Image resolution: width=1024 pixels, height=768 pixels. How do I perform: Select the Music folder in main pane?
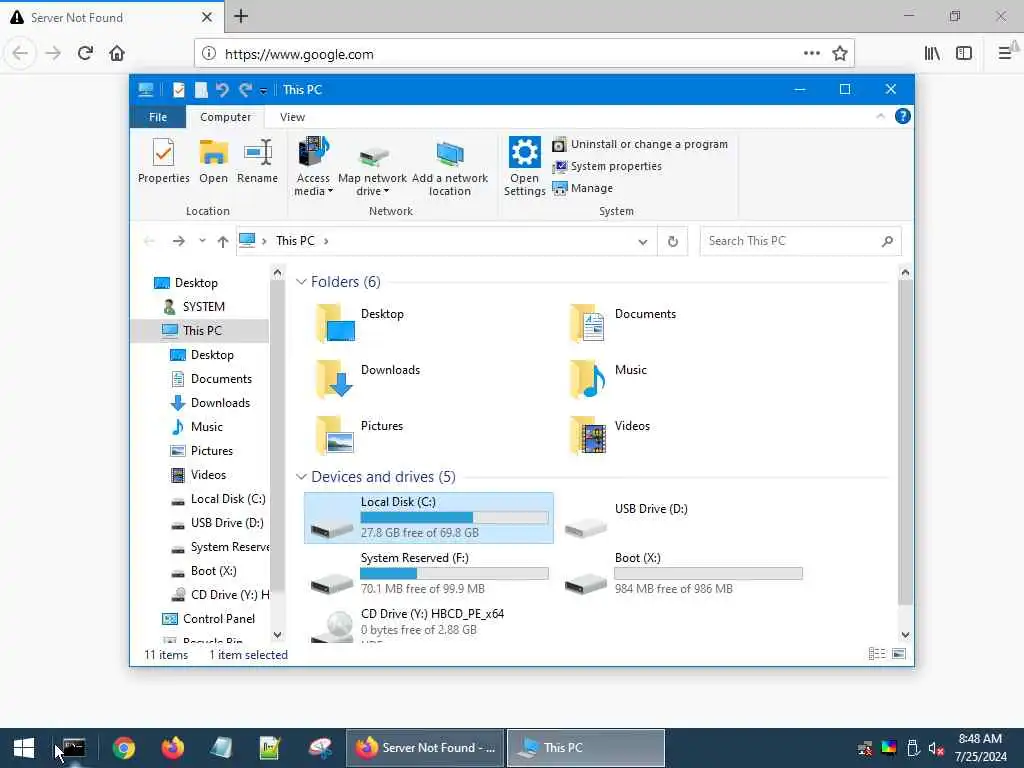click(607, 379)
